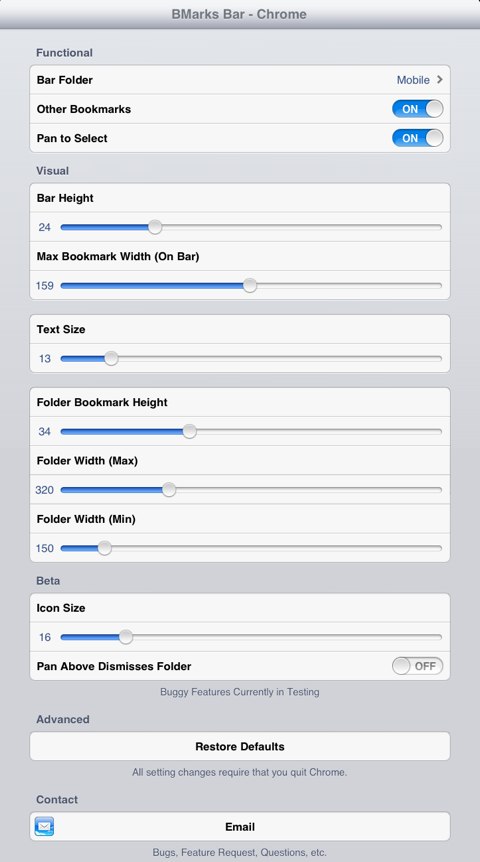Click the Folder Bookmark Height slider knob

tap(189, 432)
